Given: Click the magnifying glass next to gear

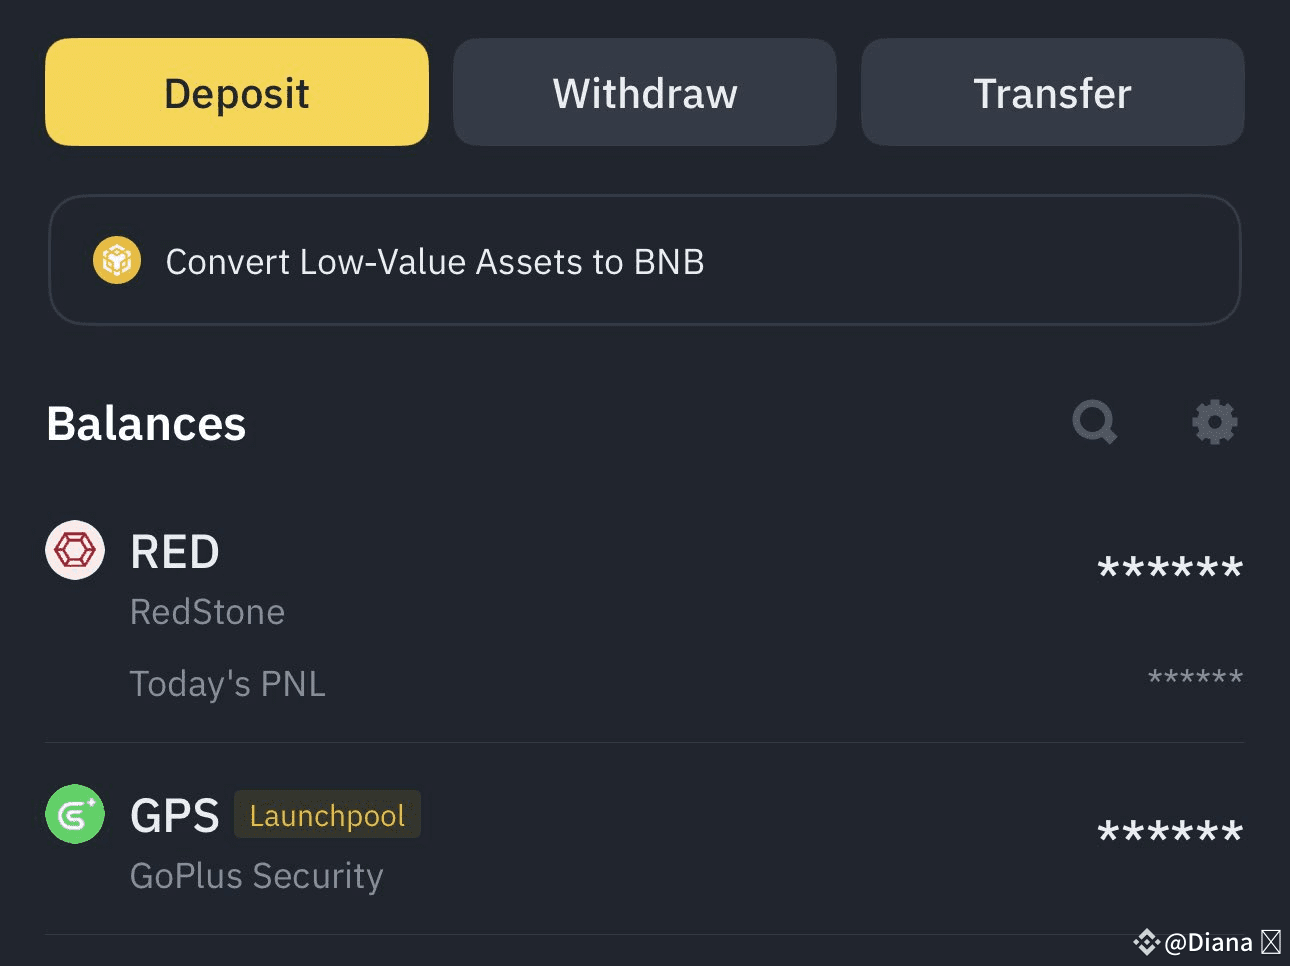Looking at the screenshot, I should (x=1094, y=422).
